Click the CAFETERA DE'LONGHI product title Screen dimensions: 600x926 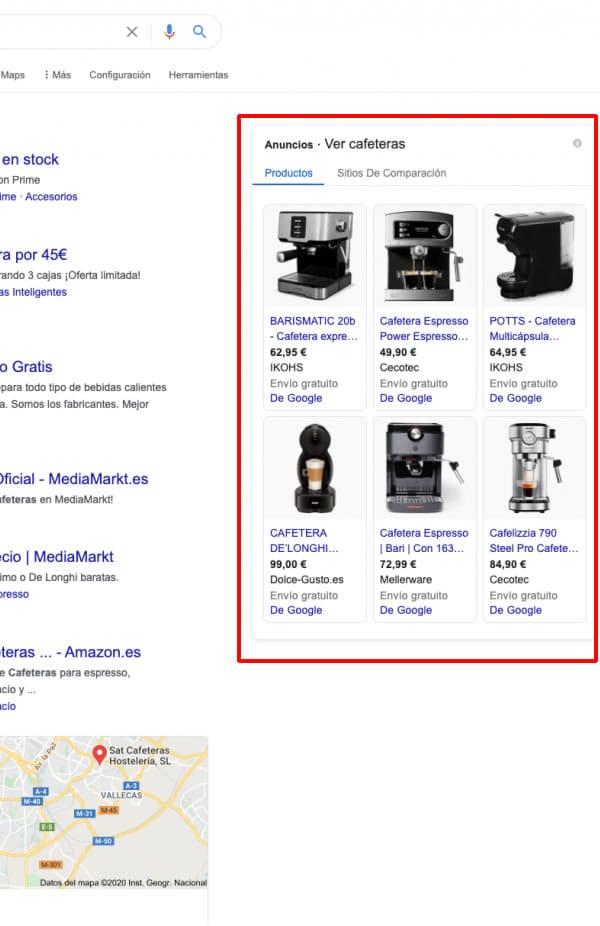tap(304, 540)
